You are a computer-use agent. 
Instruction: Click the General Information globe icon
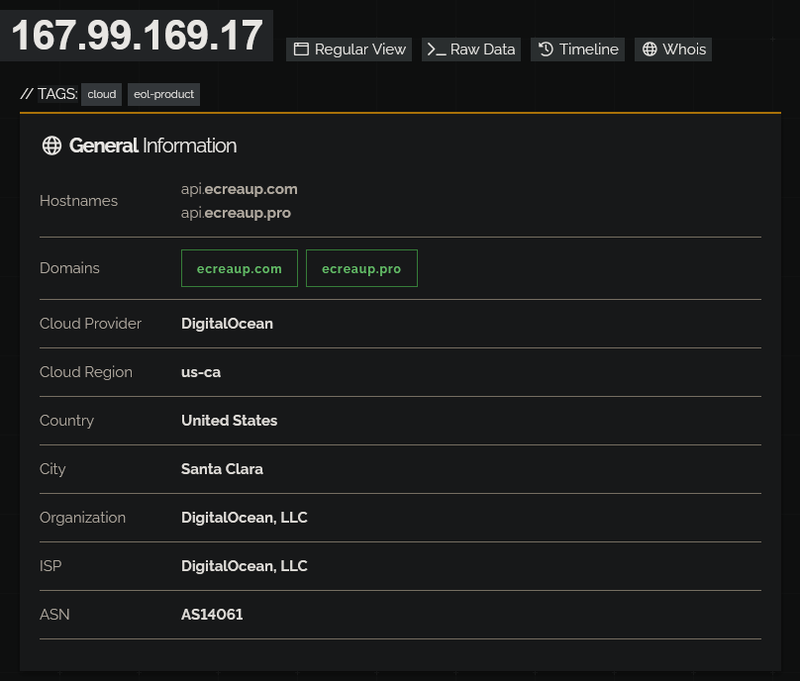[x=52, y=144]
